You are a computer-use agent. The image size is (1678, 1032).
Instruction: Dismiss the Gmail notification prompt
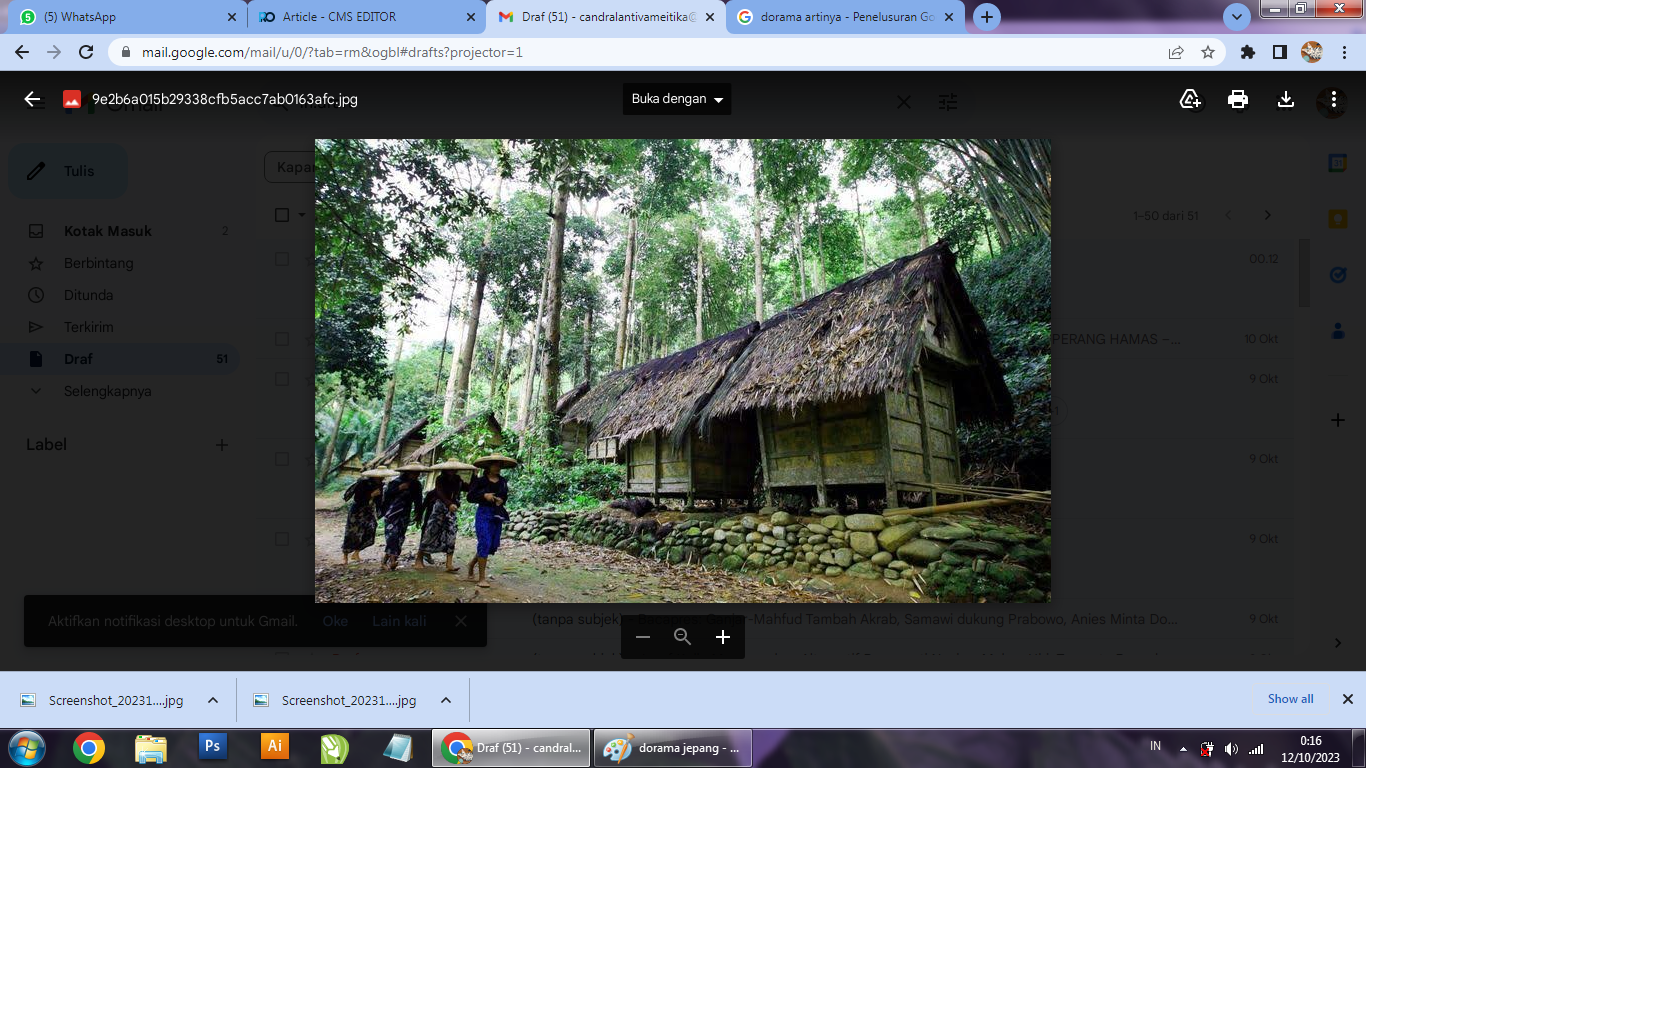pyautogui.click(x=461, y=621)
